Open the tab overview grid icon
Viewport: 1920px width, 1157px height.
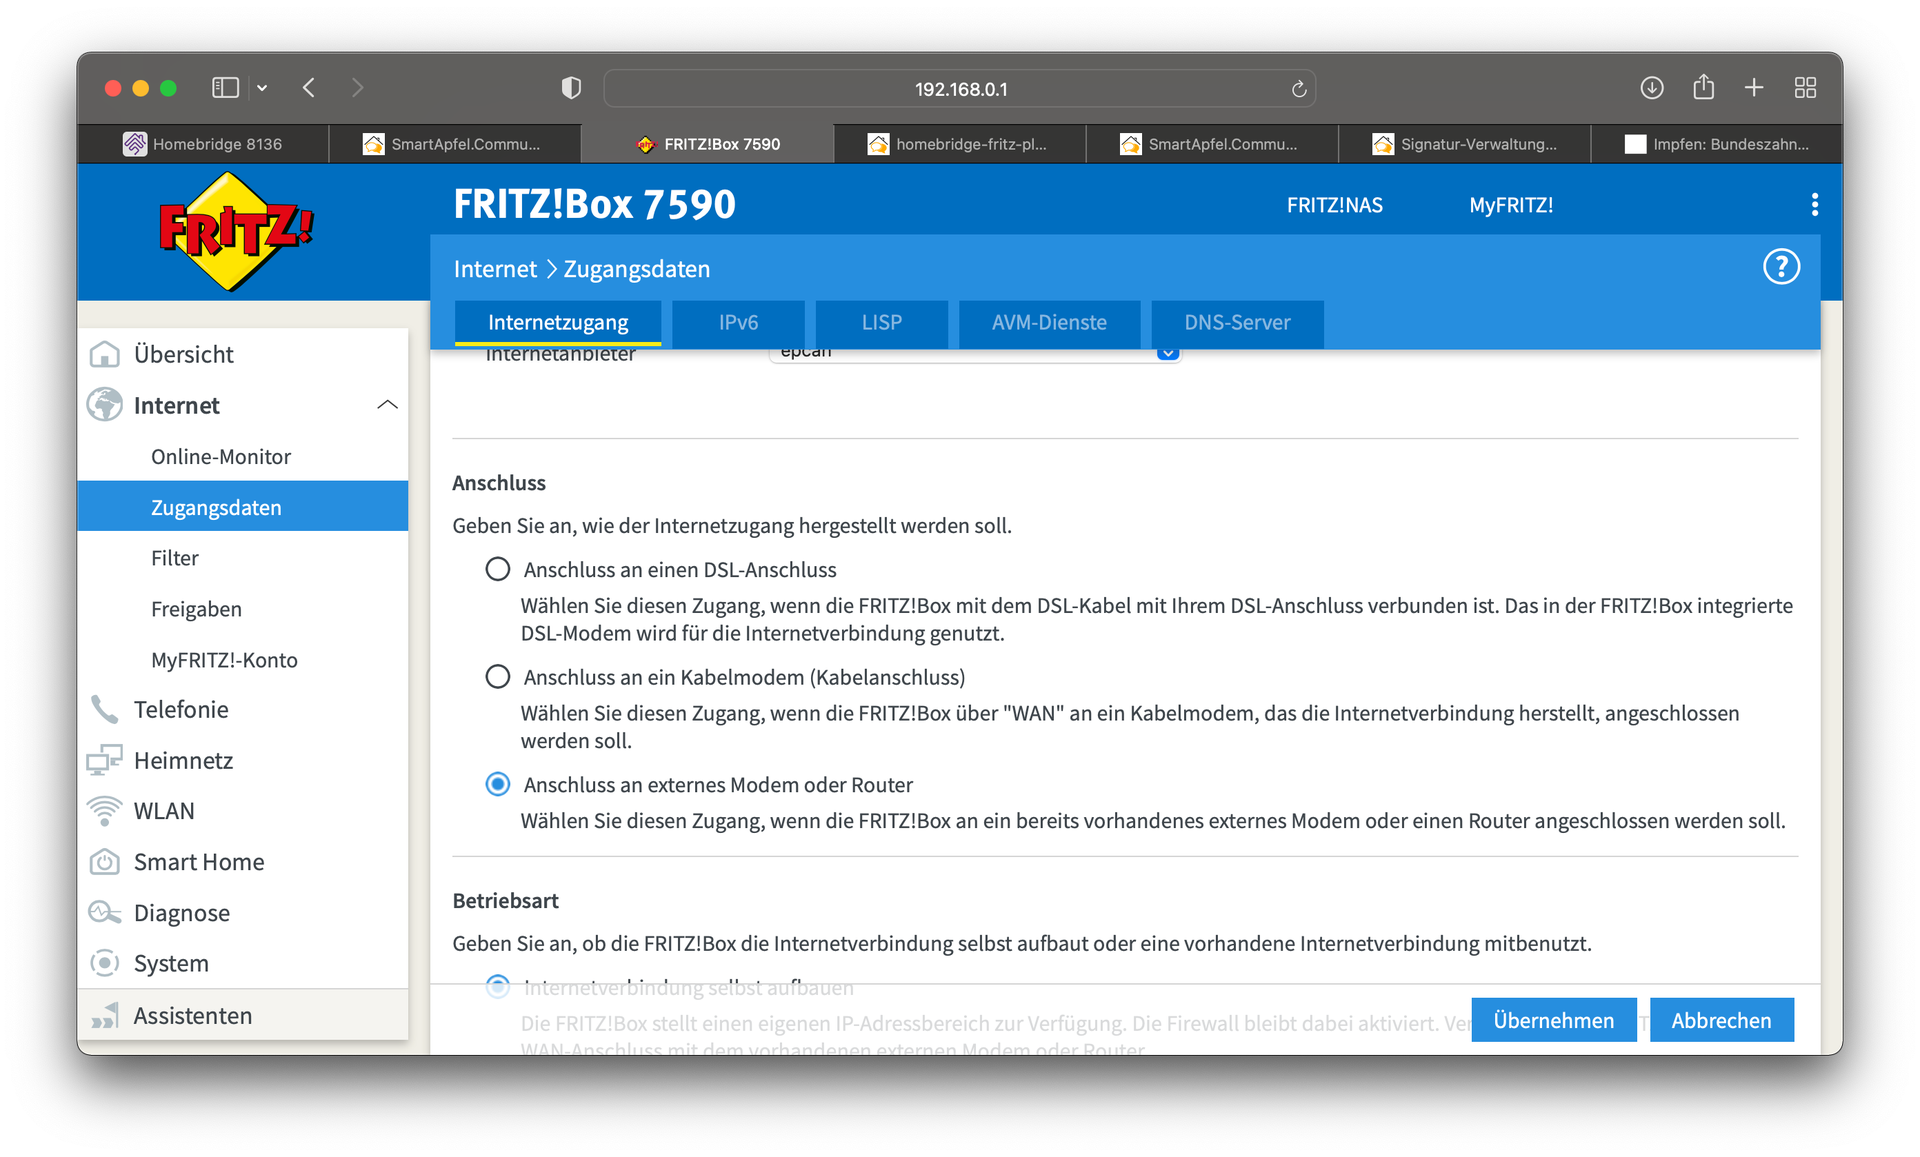(x=1805, y=88)
